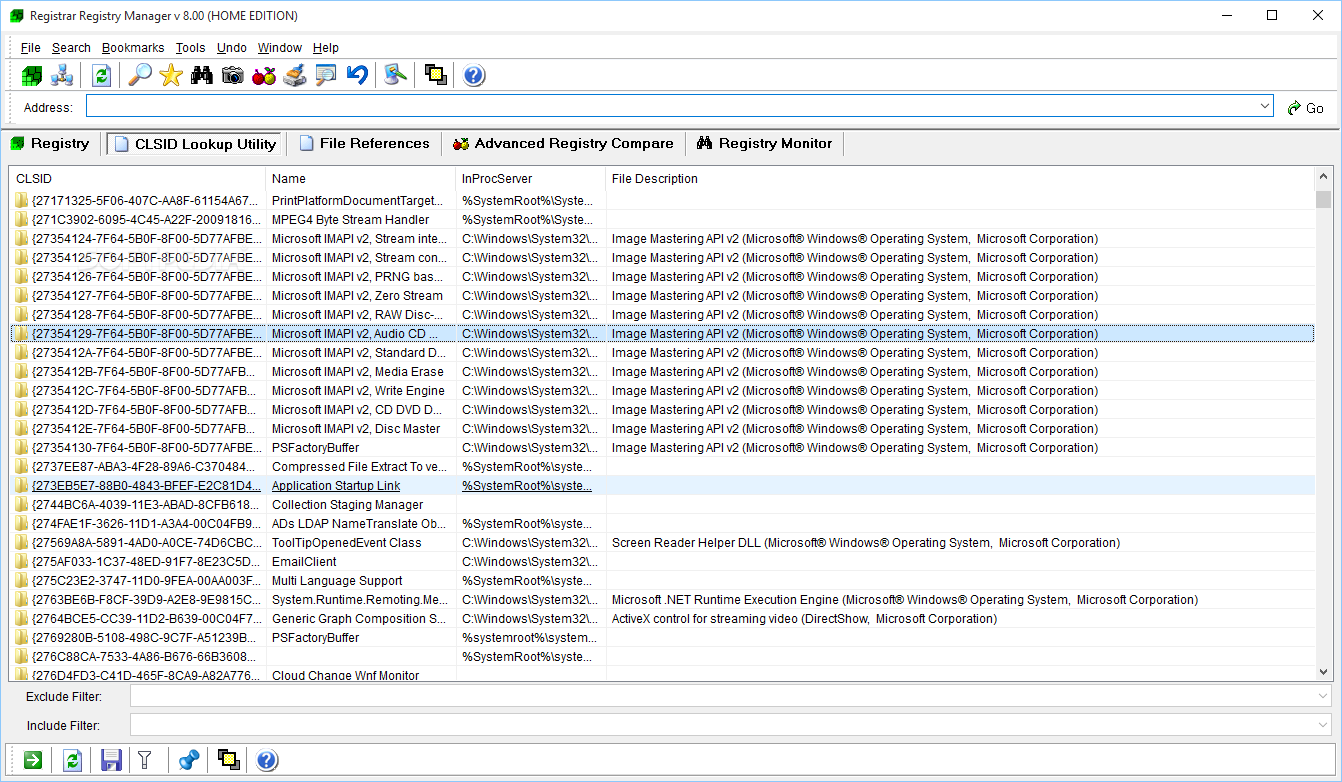1342x782 pixels.
Task: Select the Microsoft IMAPI v2, Write Engine row
Action: [662, 391]
